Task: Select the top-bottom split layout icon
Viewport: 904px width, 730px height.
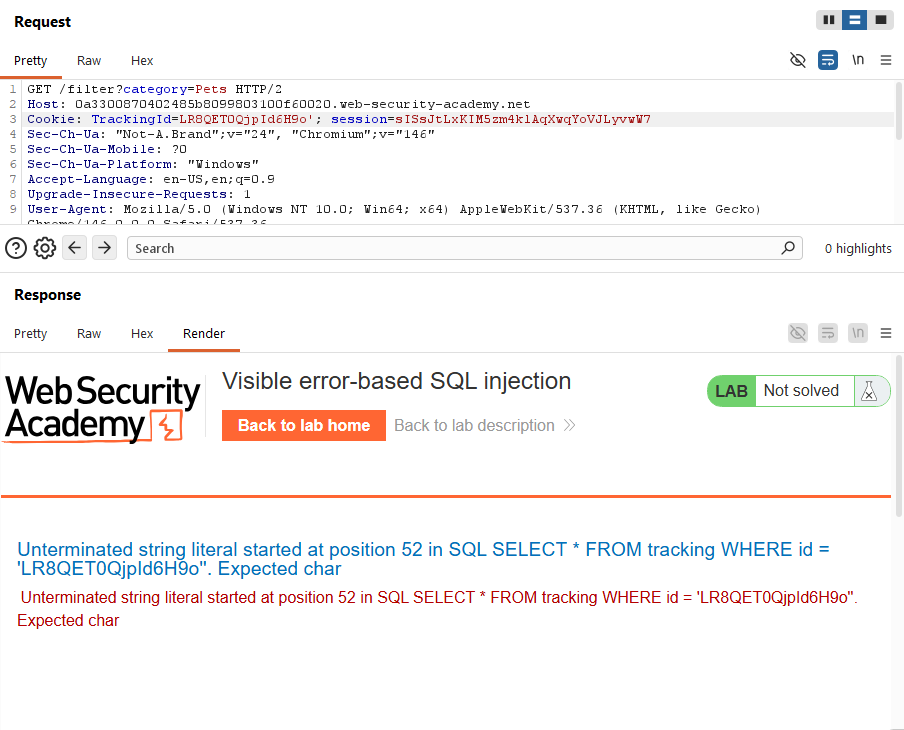Action: tap(854, 20)
